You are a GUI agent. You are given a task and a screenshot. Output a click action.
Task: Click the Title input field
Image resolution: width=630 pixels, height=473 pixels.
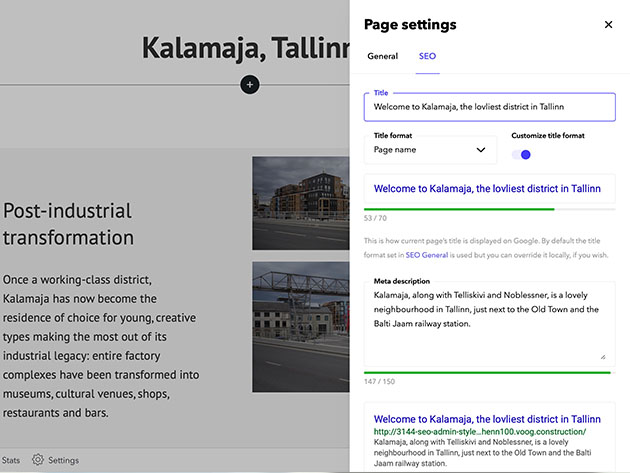tap(489, 107)
